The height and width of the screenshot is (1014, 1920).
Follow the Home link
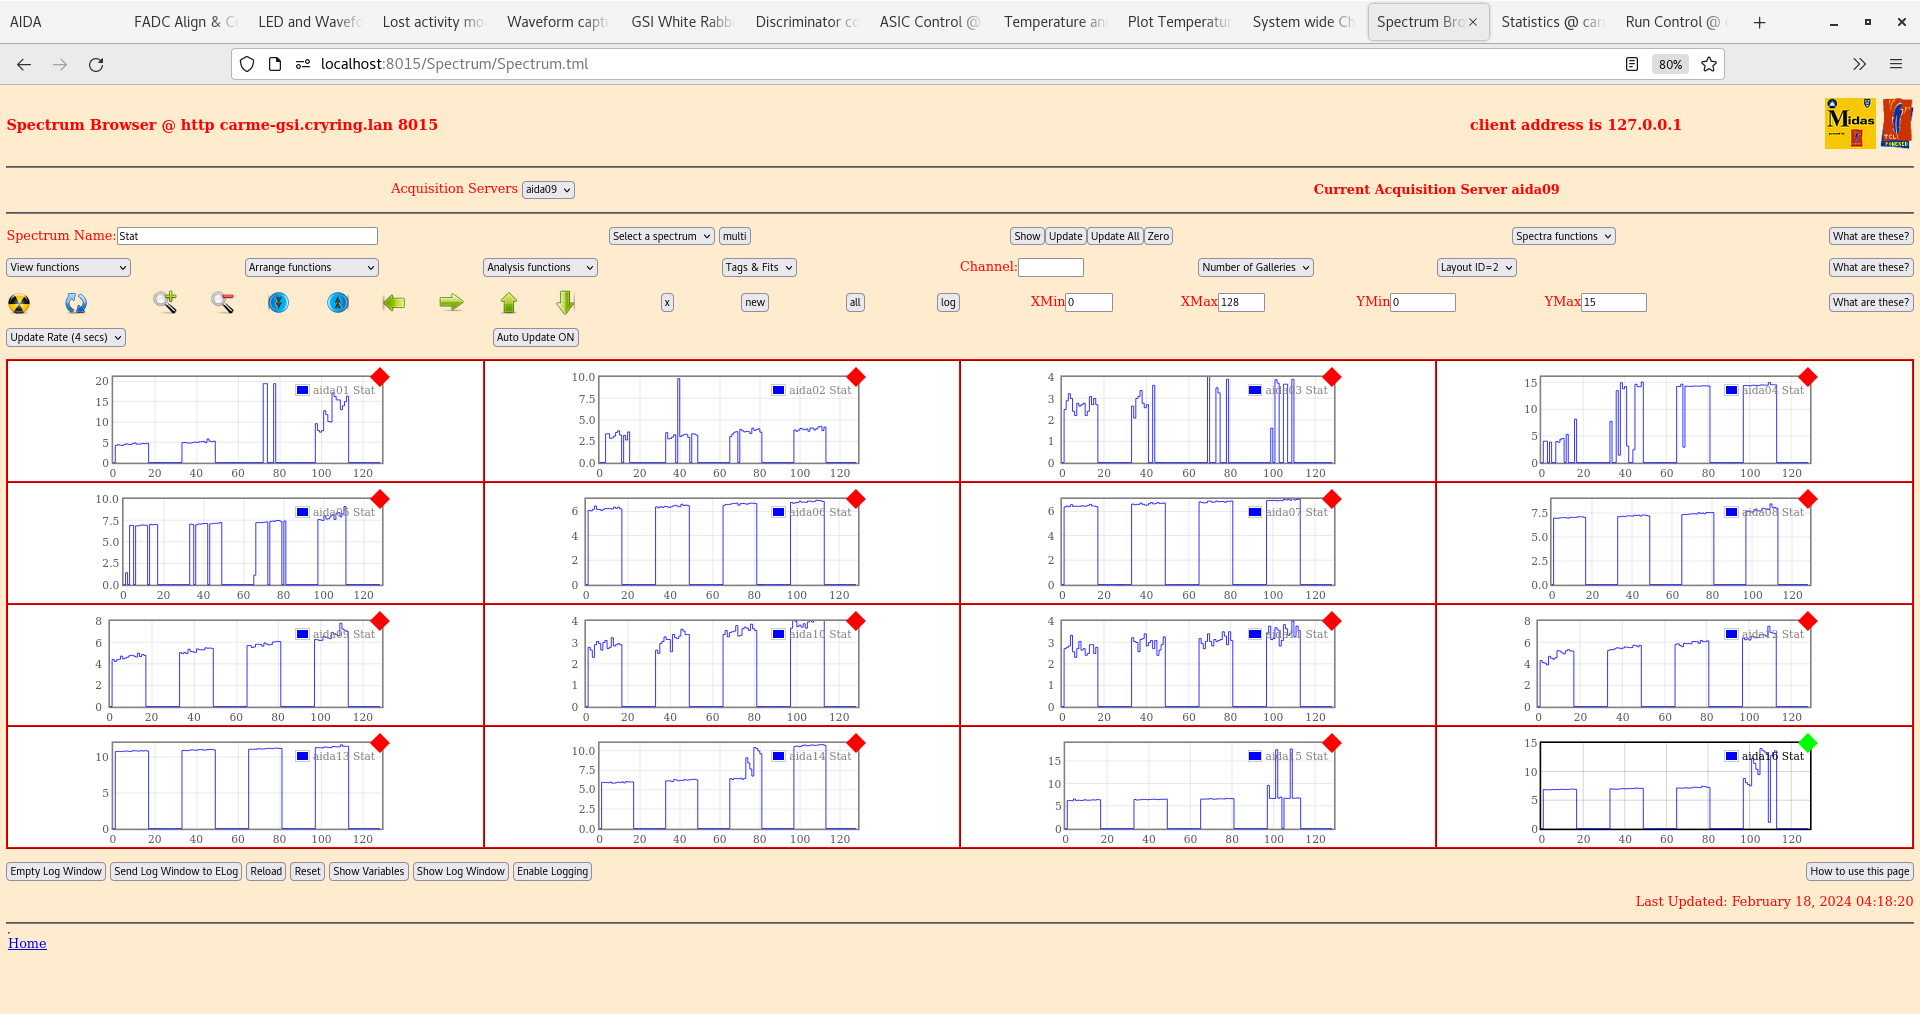click(x=27, y=943)
